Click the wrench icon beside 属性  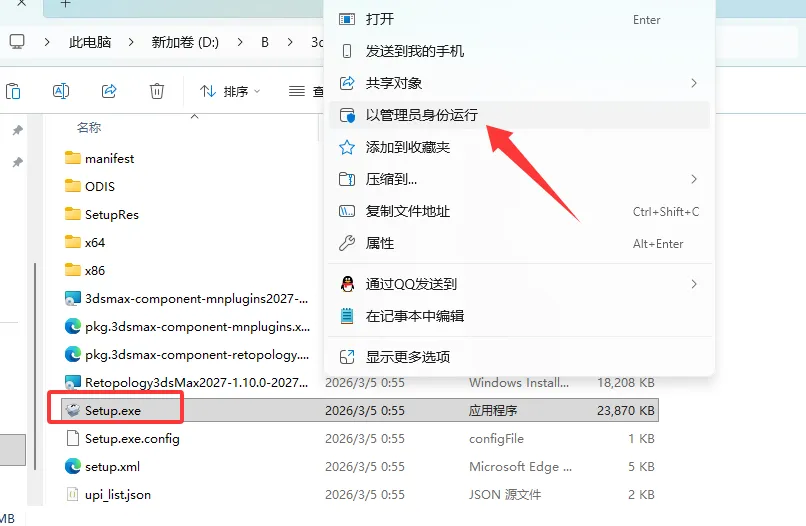347,243
